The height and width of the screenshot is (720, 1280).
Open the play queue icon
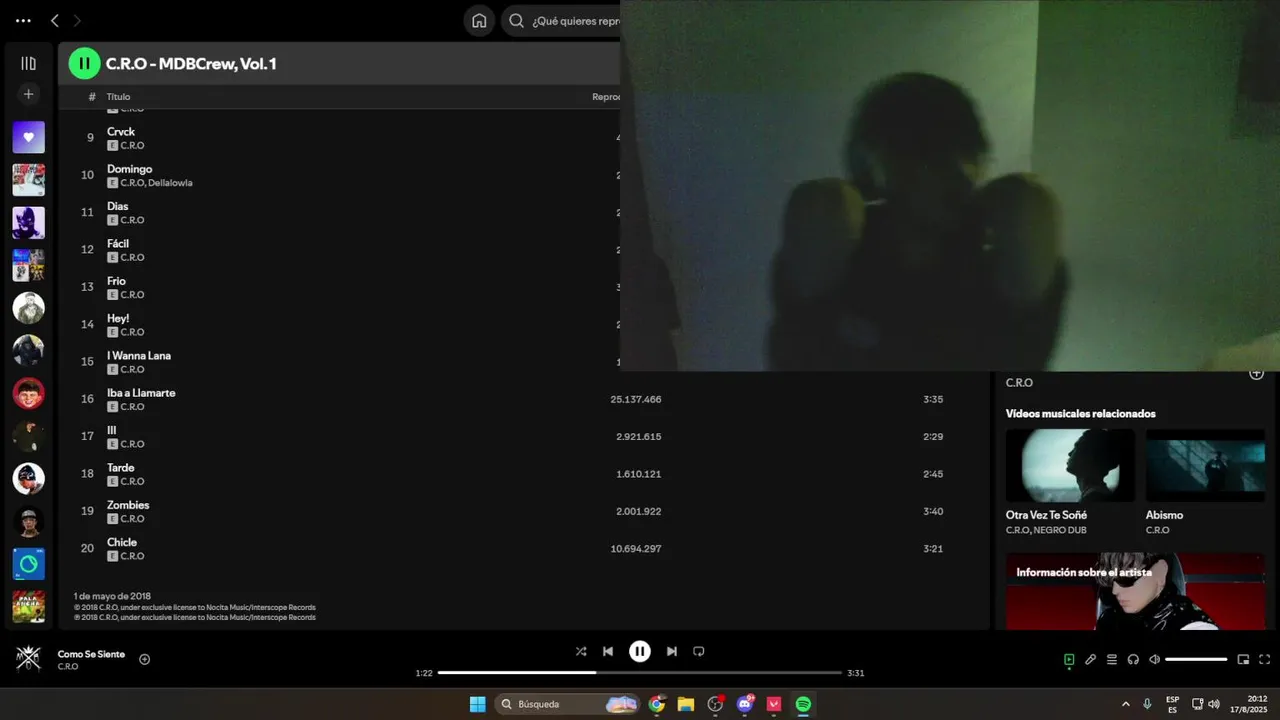pyautogui.click(x=1111, y=659)
